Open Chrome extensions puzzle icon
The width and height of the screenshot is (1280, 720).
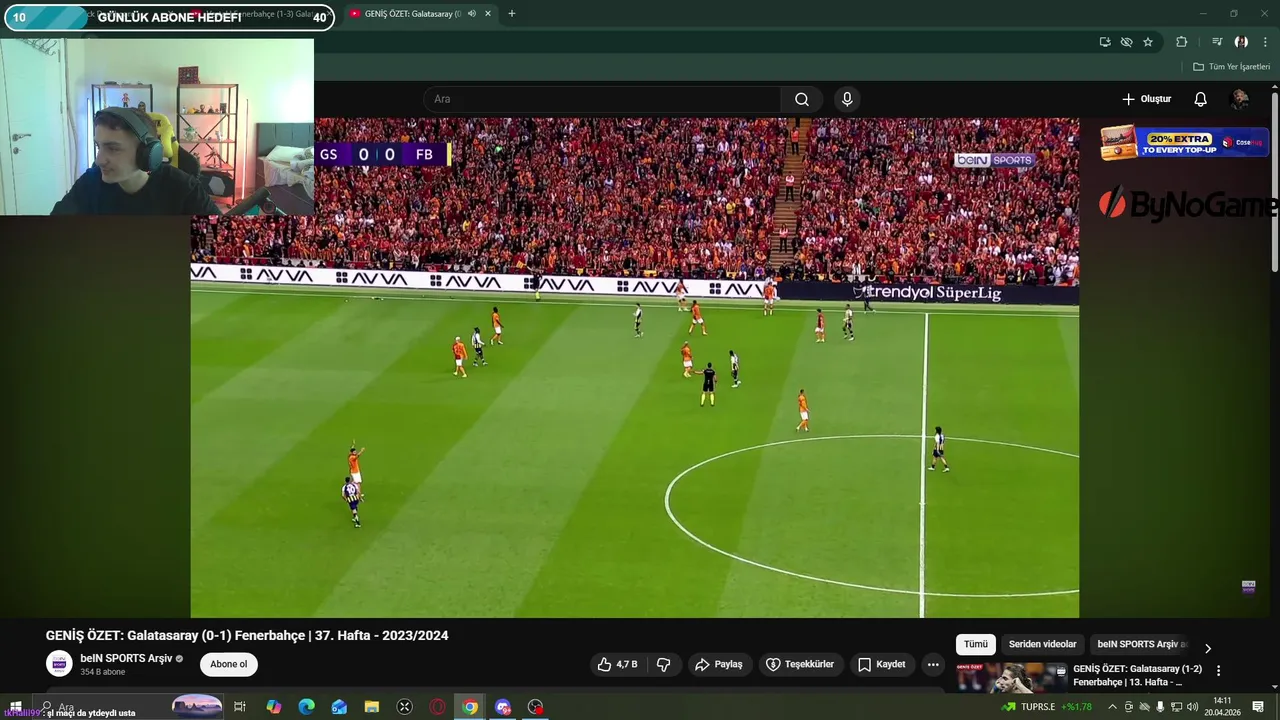tap(1181, 42)
